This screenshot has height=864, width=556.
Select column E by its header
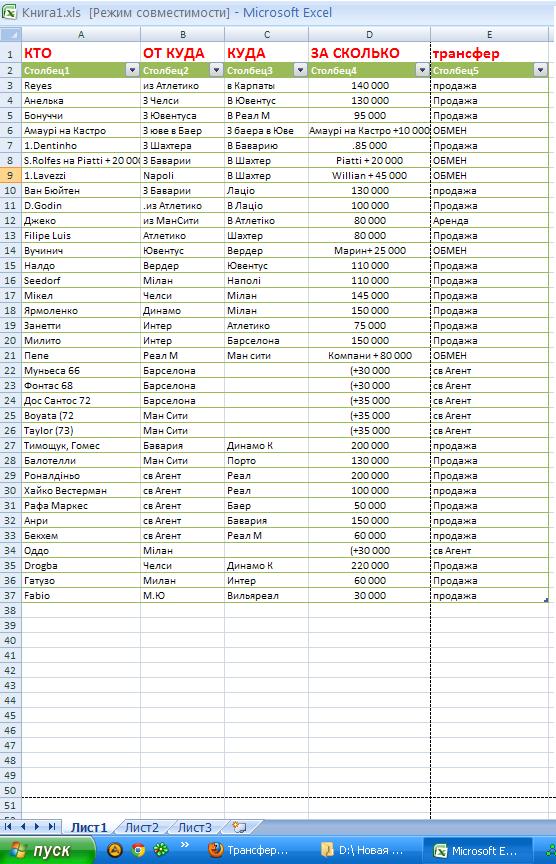489,35
